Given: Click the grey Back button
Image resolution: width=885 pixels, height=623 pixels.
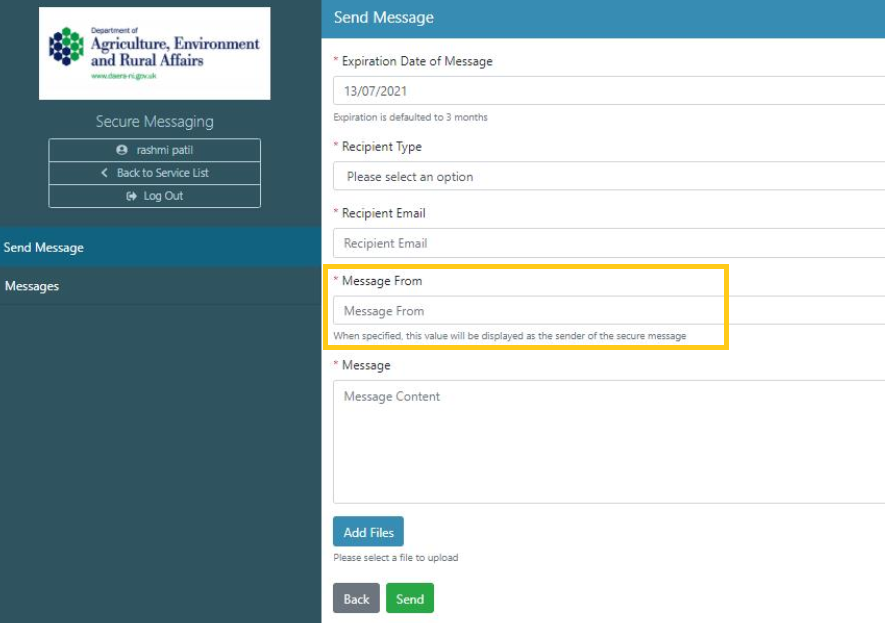Looking at the screenshot, I should 356,599.
